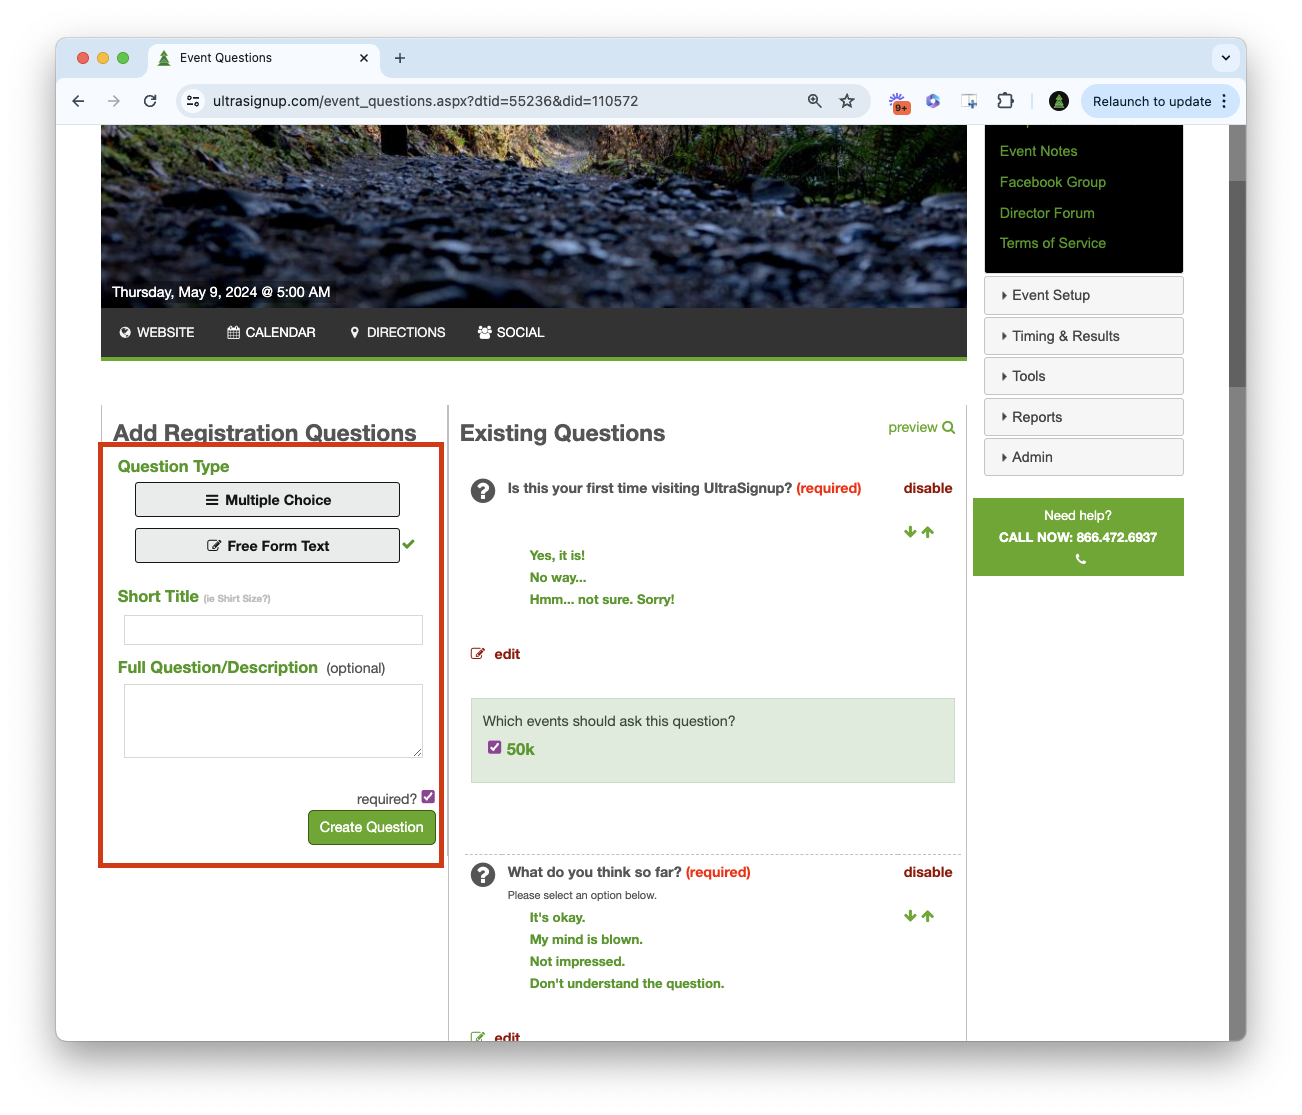
Task: Click the address bar URL
Action: click(x=425, y=101)
